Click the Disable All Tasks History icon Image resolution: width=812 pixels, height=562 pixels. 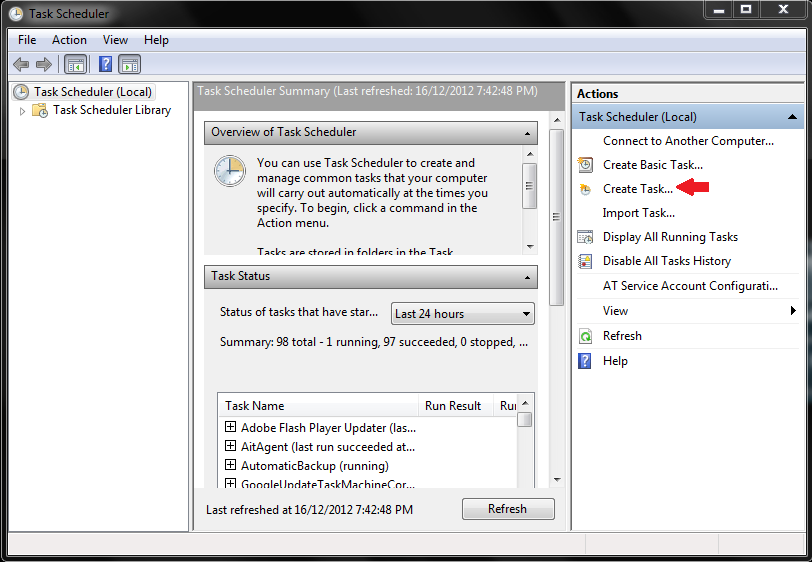coord(585,261)
